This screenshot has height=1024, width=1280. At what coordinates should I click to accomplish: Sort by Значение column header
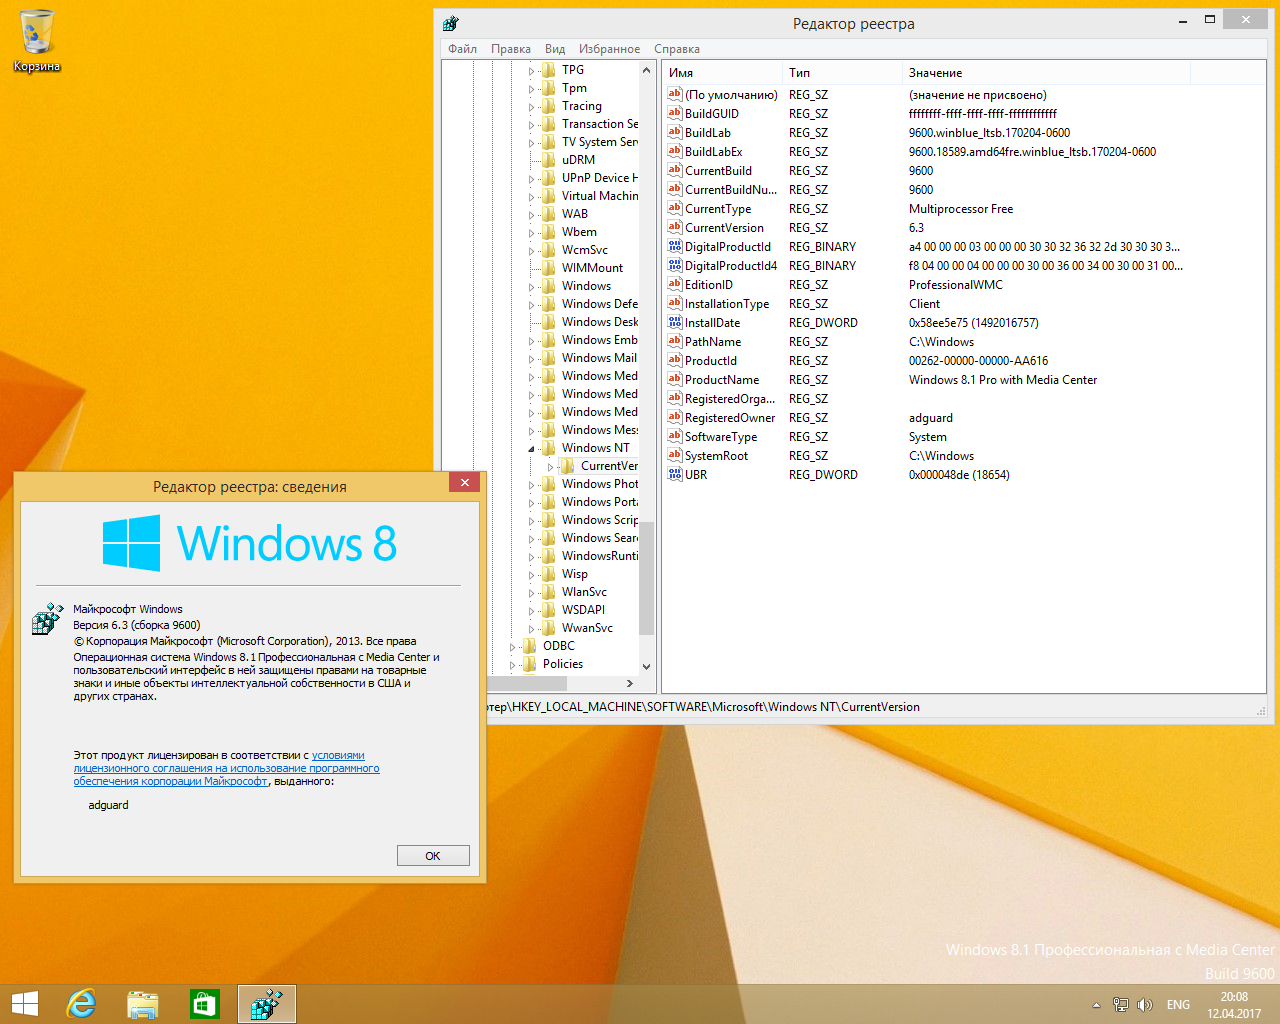(1046, 72)
